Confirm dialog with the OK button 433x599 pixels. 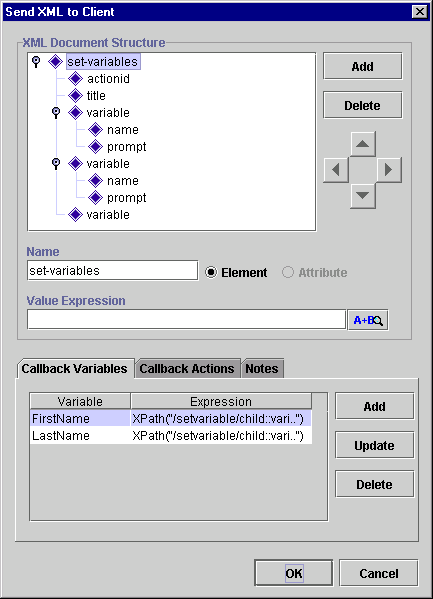(294, 573)
